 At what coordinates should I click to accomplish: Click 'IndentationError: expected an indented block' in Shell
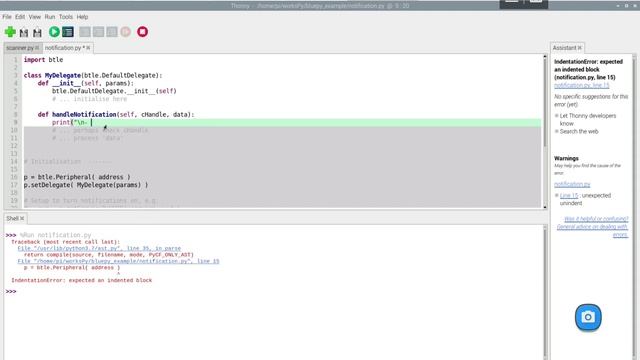click(x=82, y=280)
